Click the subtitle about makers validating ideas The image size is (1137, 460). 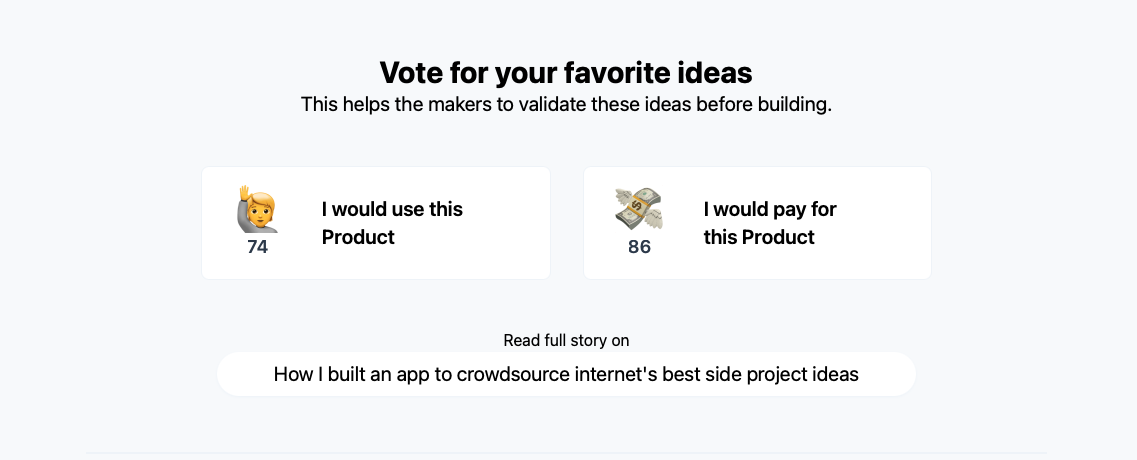(566, 104)
